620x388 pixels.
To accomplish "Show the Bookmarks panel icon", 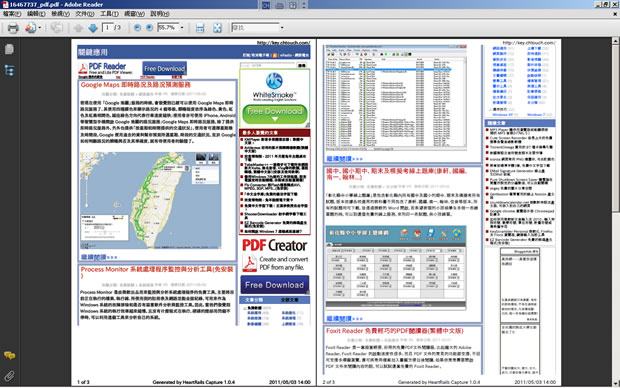I will [x=9, y=70].
